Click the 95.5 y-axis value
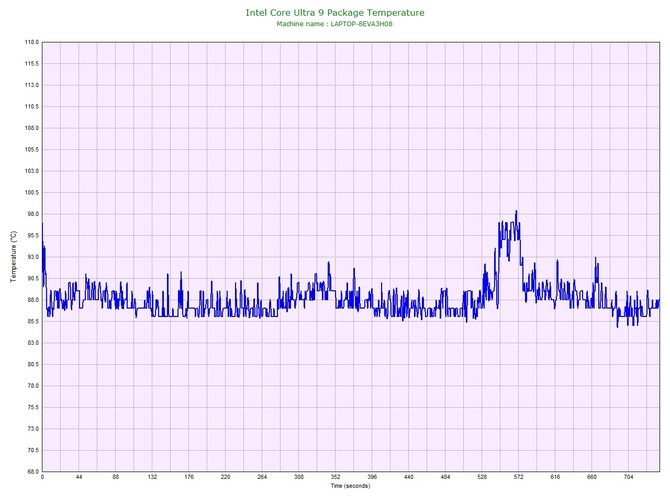The height and width of the screenshot is (503, 670). [x=33, y=235]
